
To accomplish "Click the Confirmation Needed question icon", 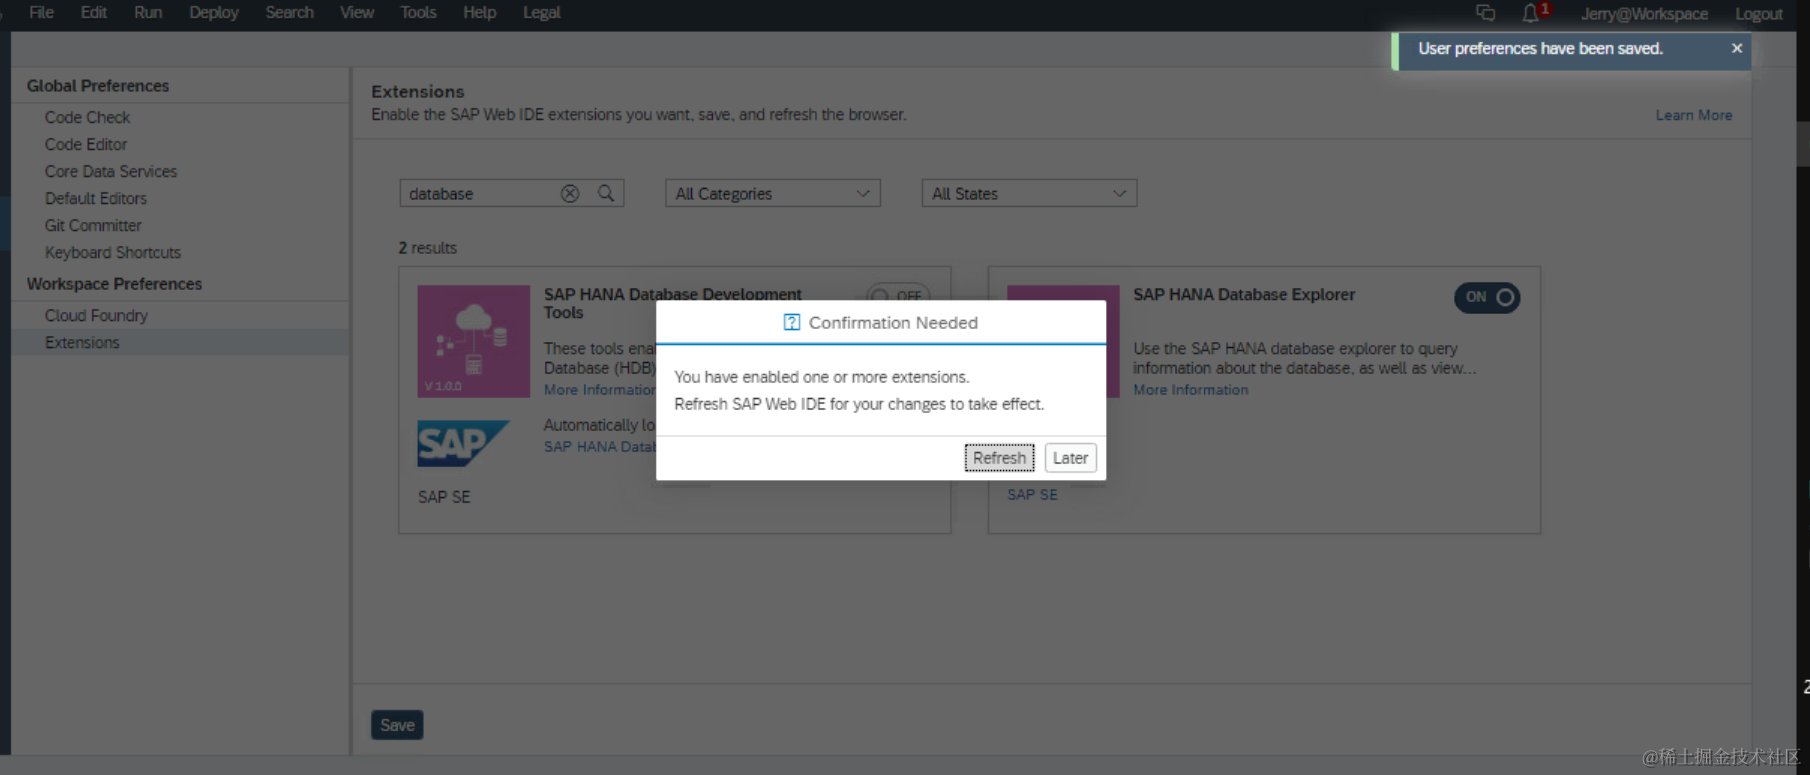I will point(792,322).
